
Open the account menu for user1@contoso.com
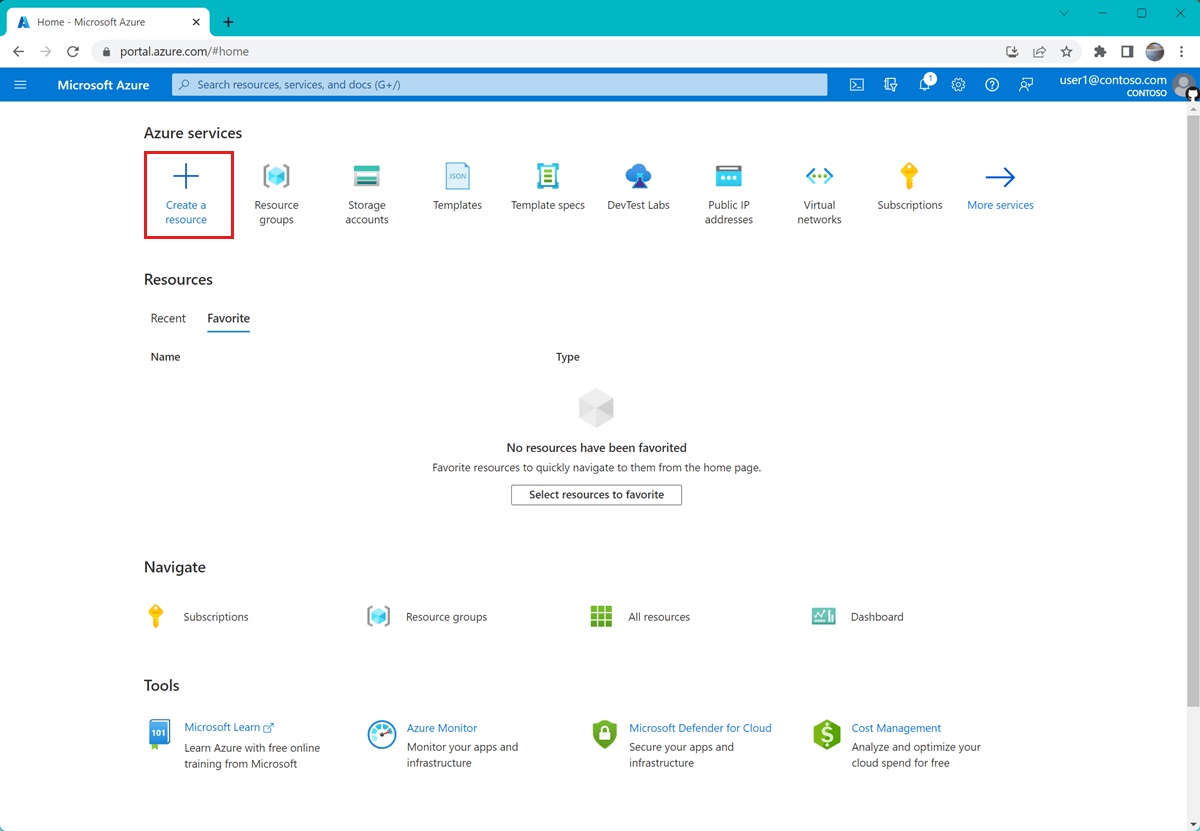point(1111,85)
